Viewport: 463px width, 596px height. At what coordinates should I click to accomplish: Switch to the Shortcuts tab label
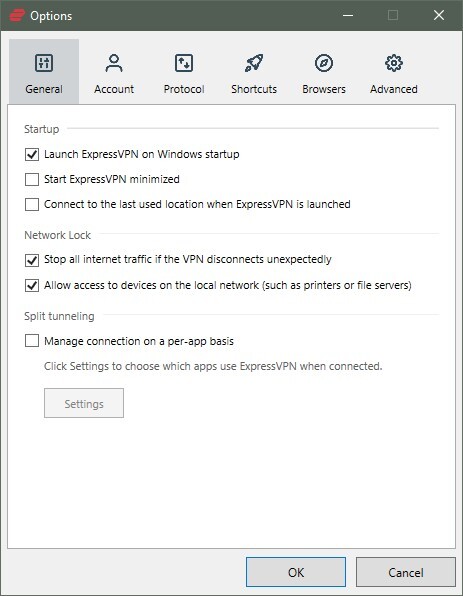pos(254,89)
